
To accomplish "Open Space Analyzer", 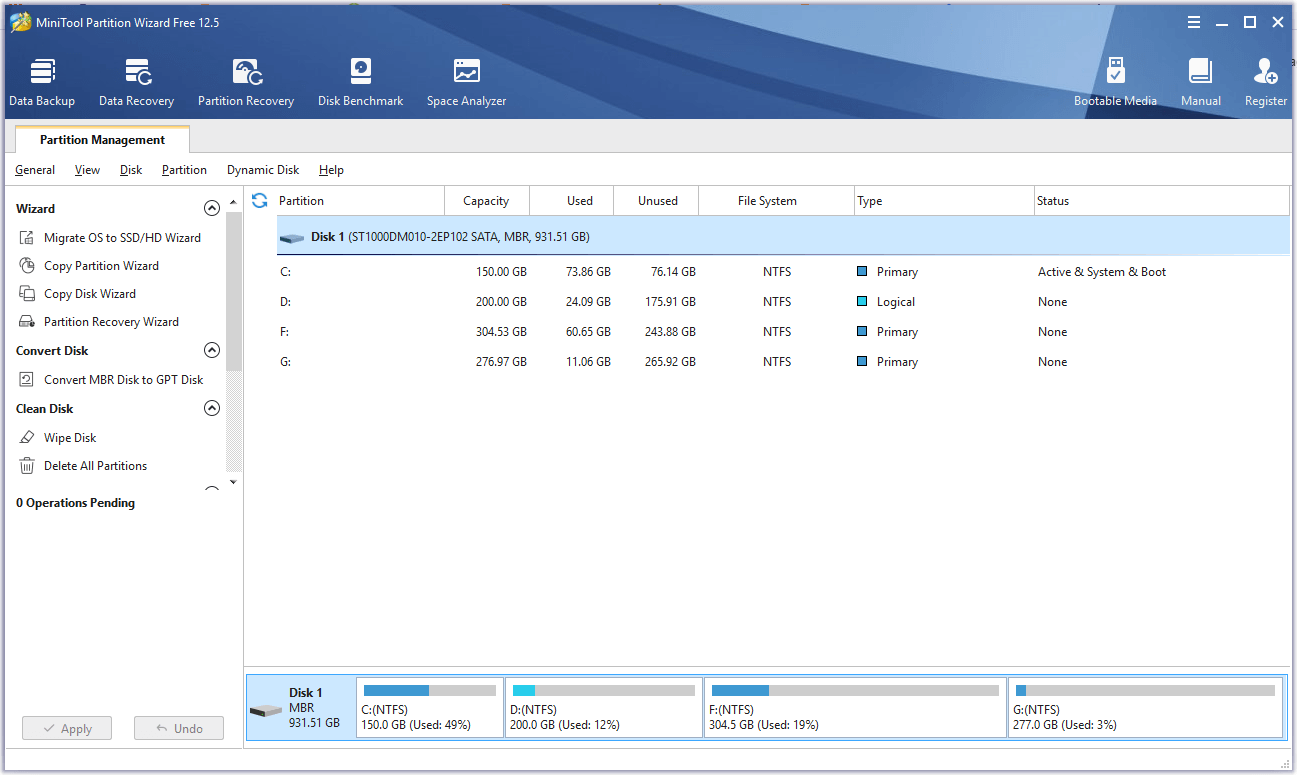I will (466, 82).
